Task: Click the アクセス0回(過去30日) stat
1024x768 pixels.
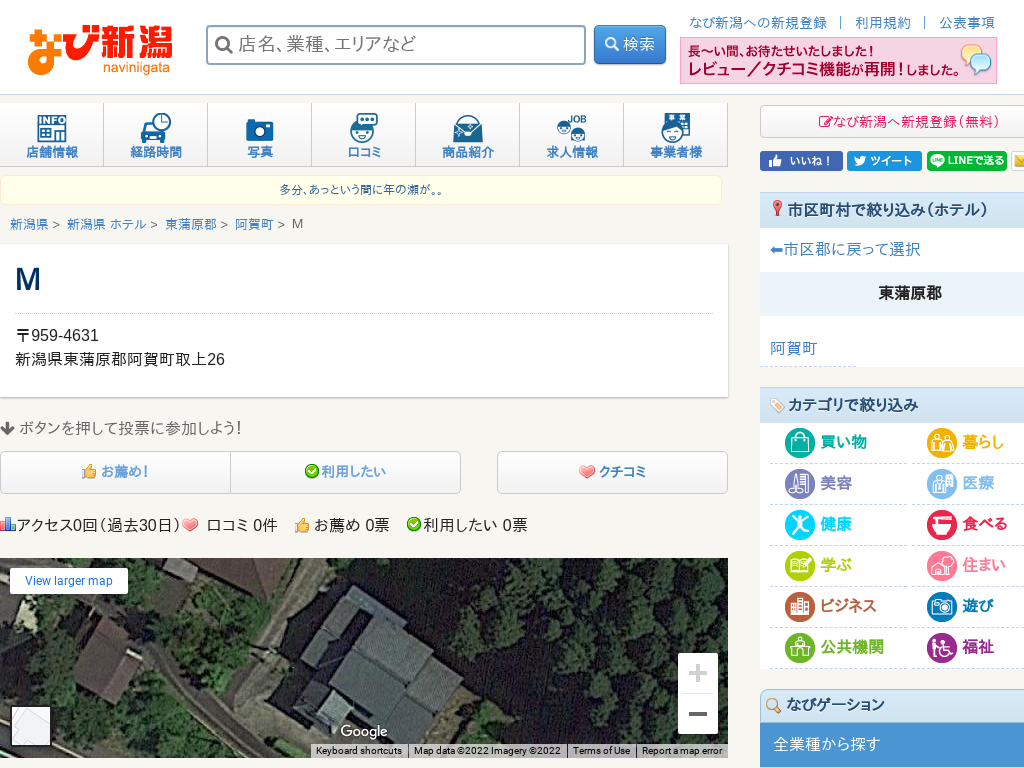Action: 90,526
